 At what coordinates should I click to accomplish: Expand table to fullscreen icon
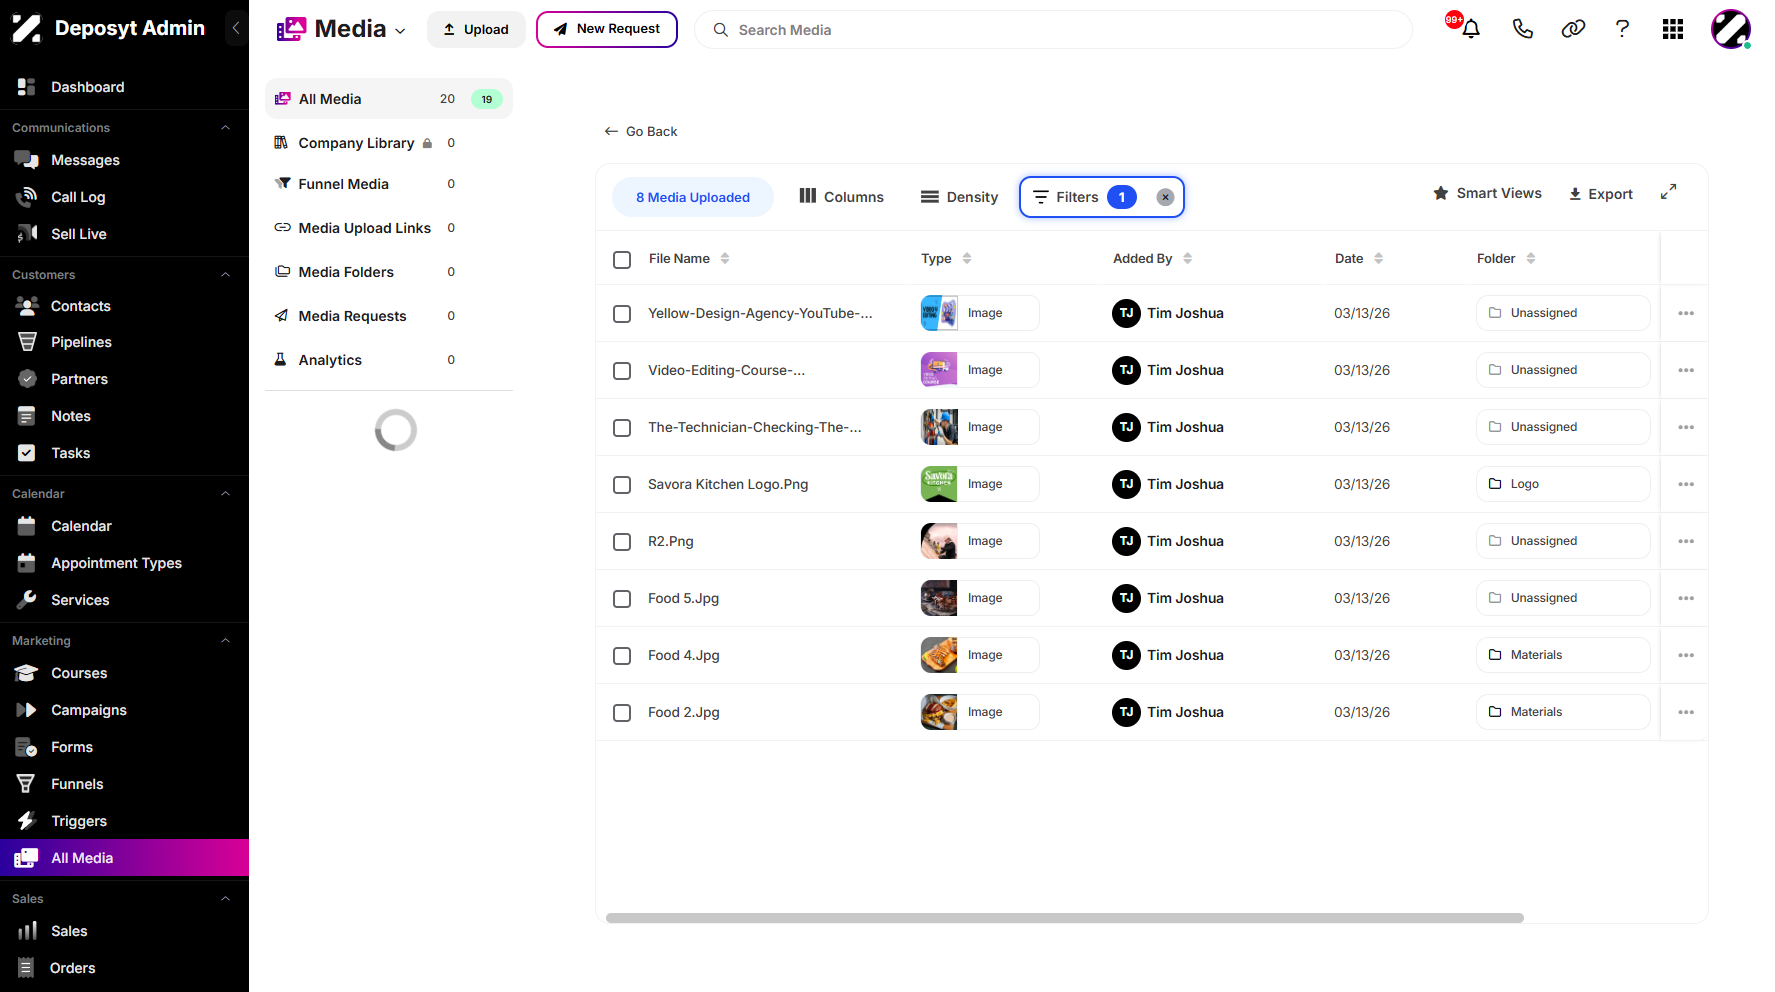pos(1668,192)
